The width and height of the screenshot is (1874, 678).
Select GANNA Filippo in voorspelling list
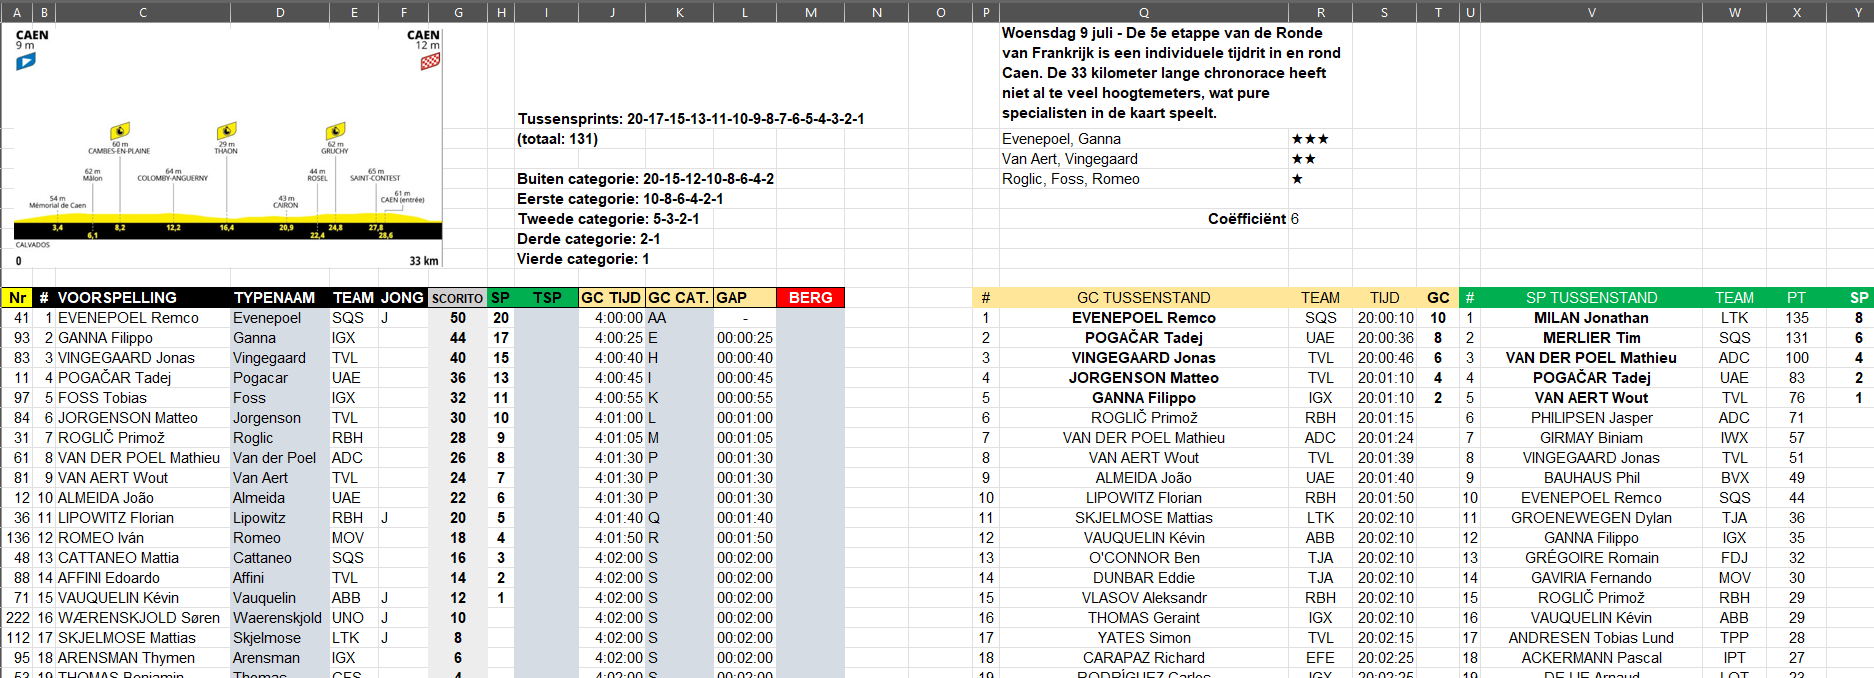(143, 338)
